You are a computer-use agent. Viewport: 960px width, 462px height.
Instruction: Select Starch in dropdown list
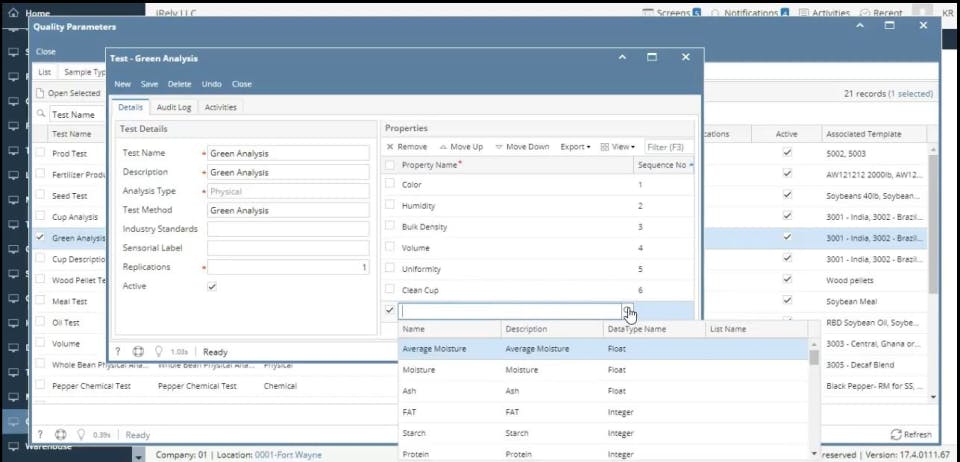pos(603,433)
